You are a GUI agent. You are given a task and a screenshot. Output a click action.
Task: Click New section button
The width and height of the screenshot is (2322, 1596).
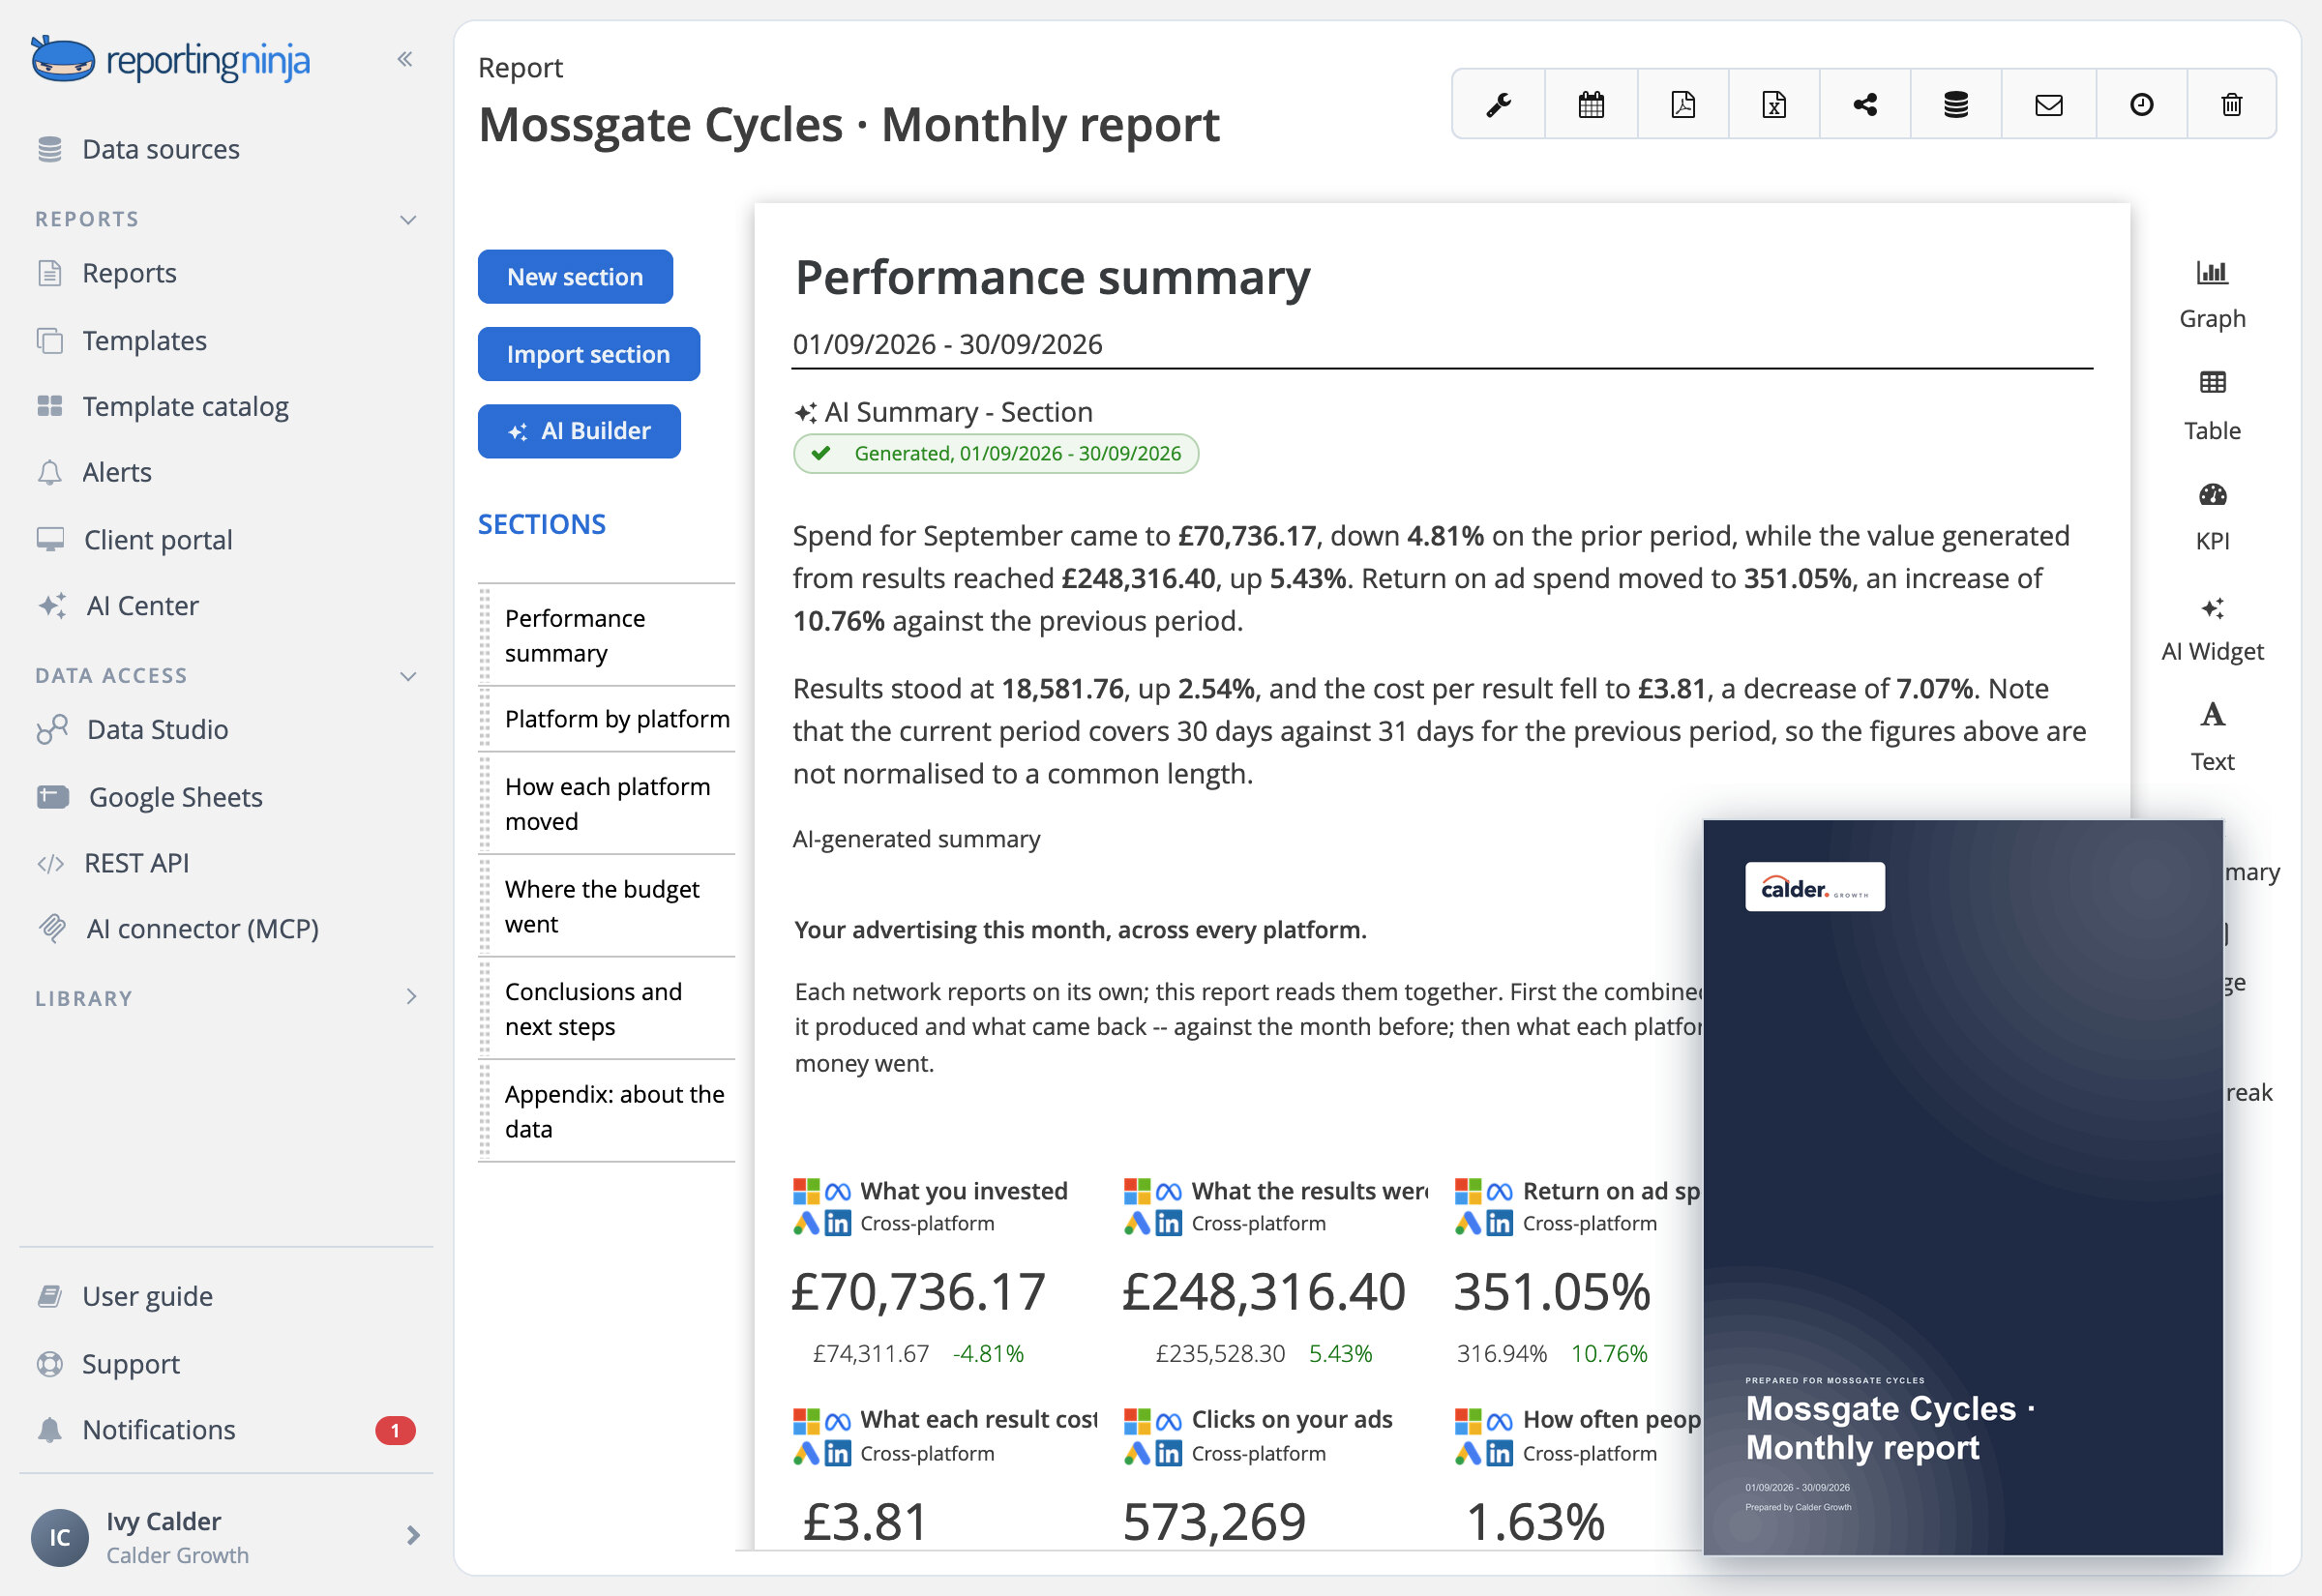(575, 277)
